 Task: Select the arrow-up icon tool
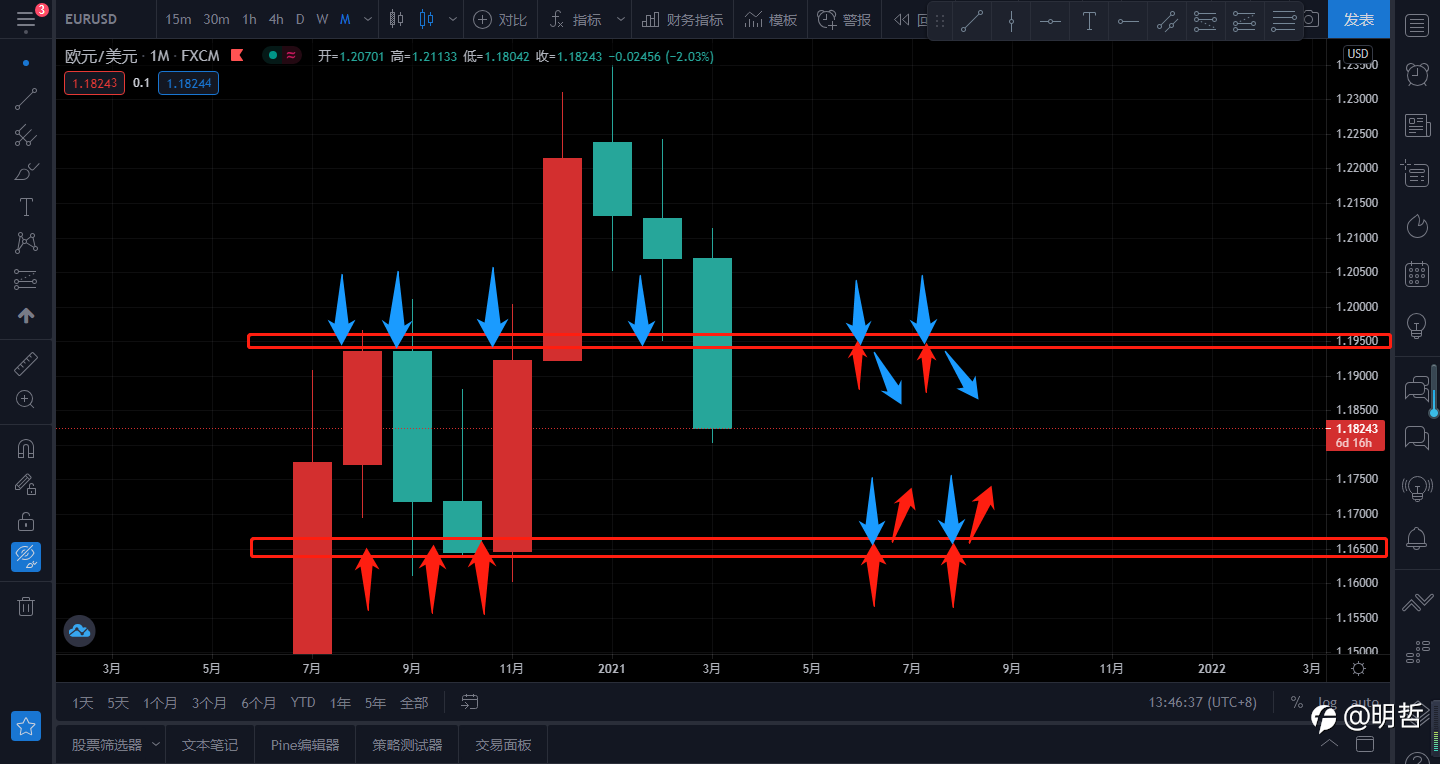26,315
